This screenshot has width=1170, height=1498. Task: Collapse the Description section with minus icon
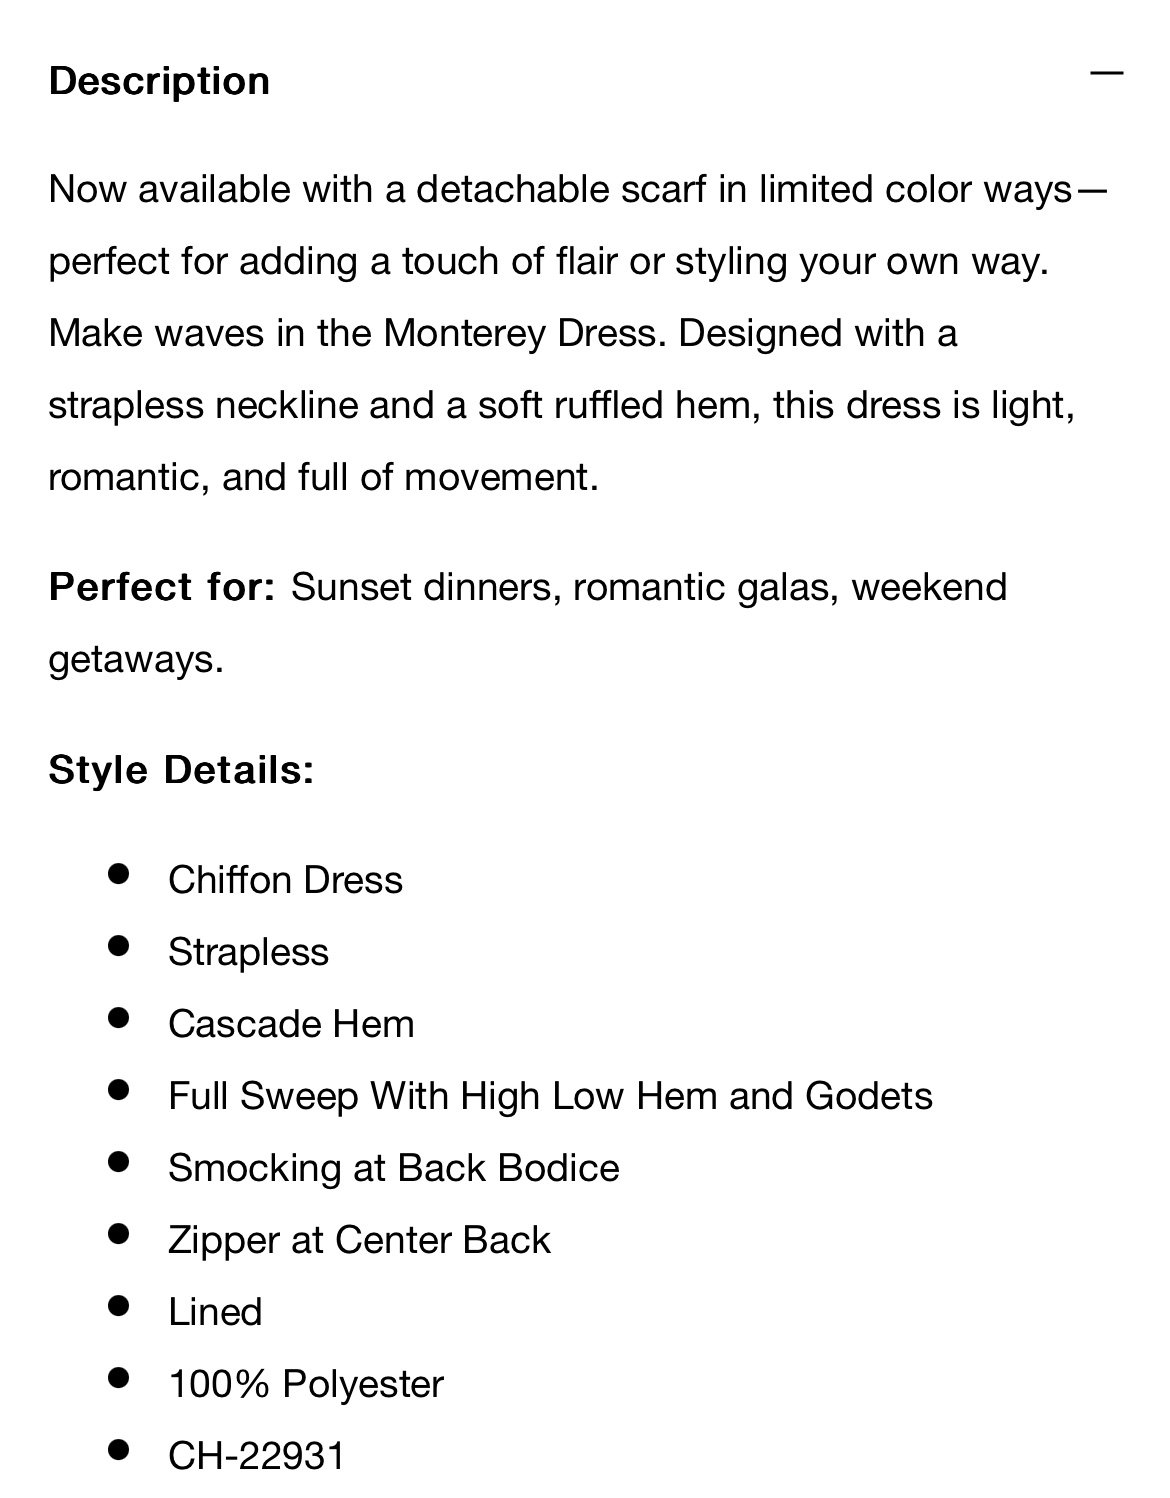pos(1106,73)
